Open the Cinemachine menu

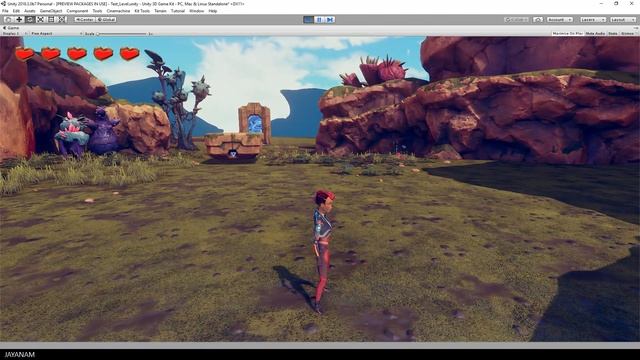tap(118, 11)
